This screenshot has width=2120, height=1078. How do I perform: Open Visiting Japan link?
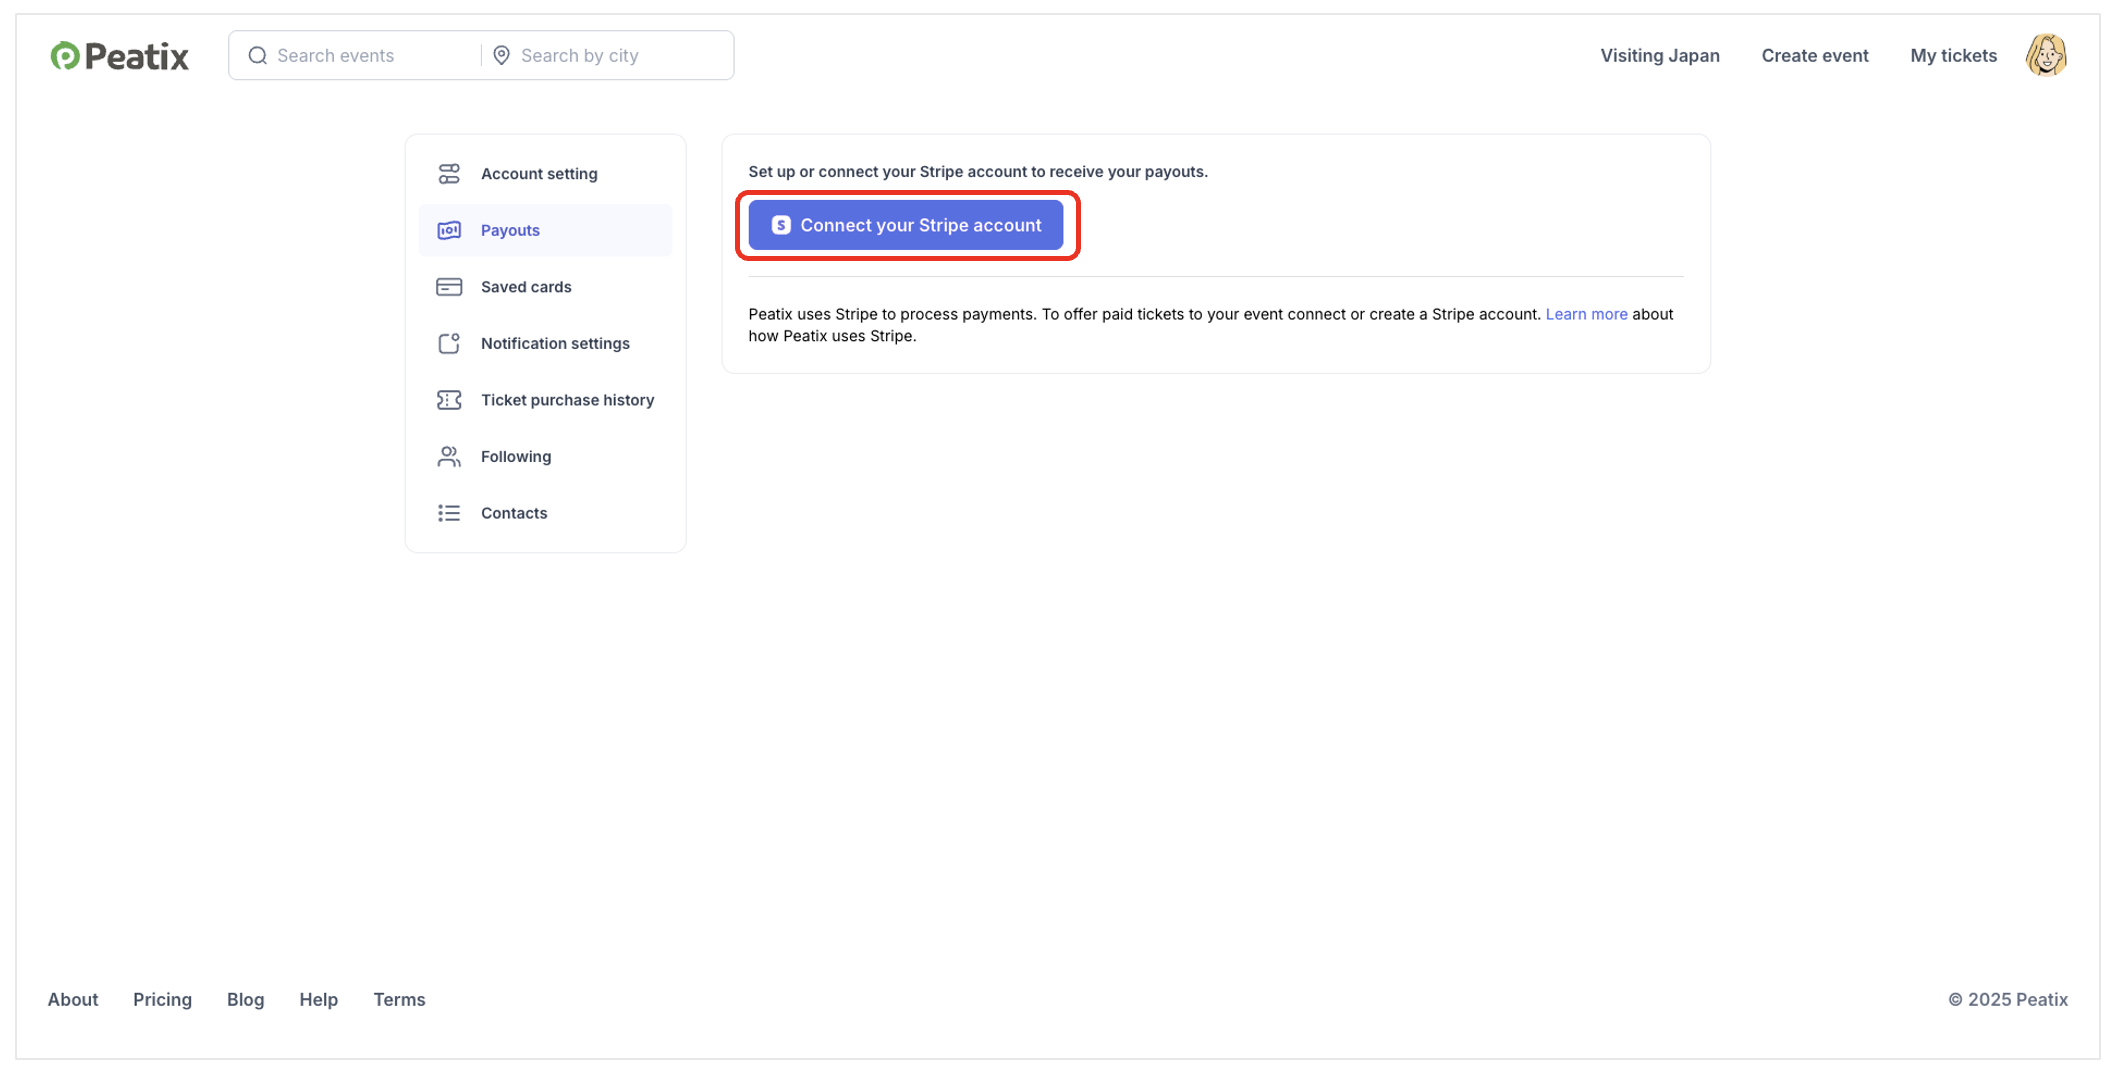coord(1660,56)
